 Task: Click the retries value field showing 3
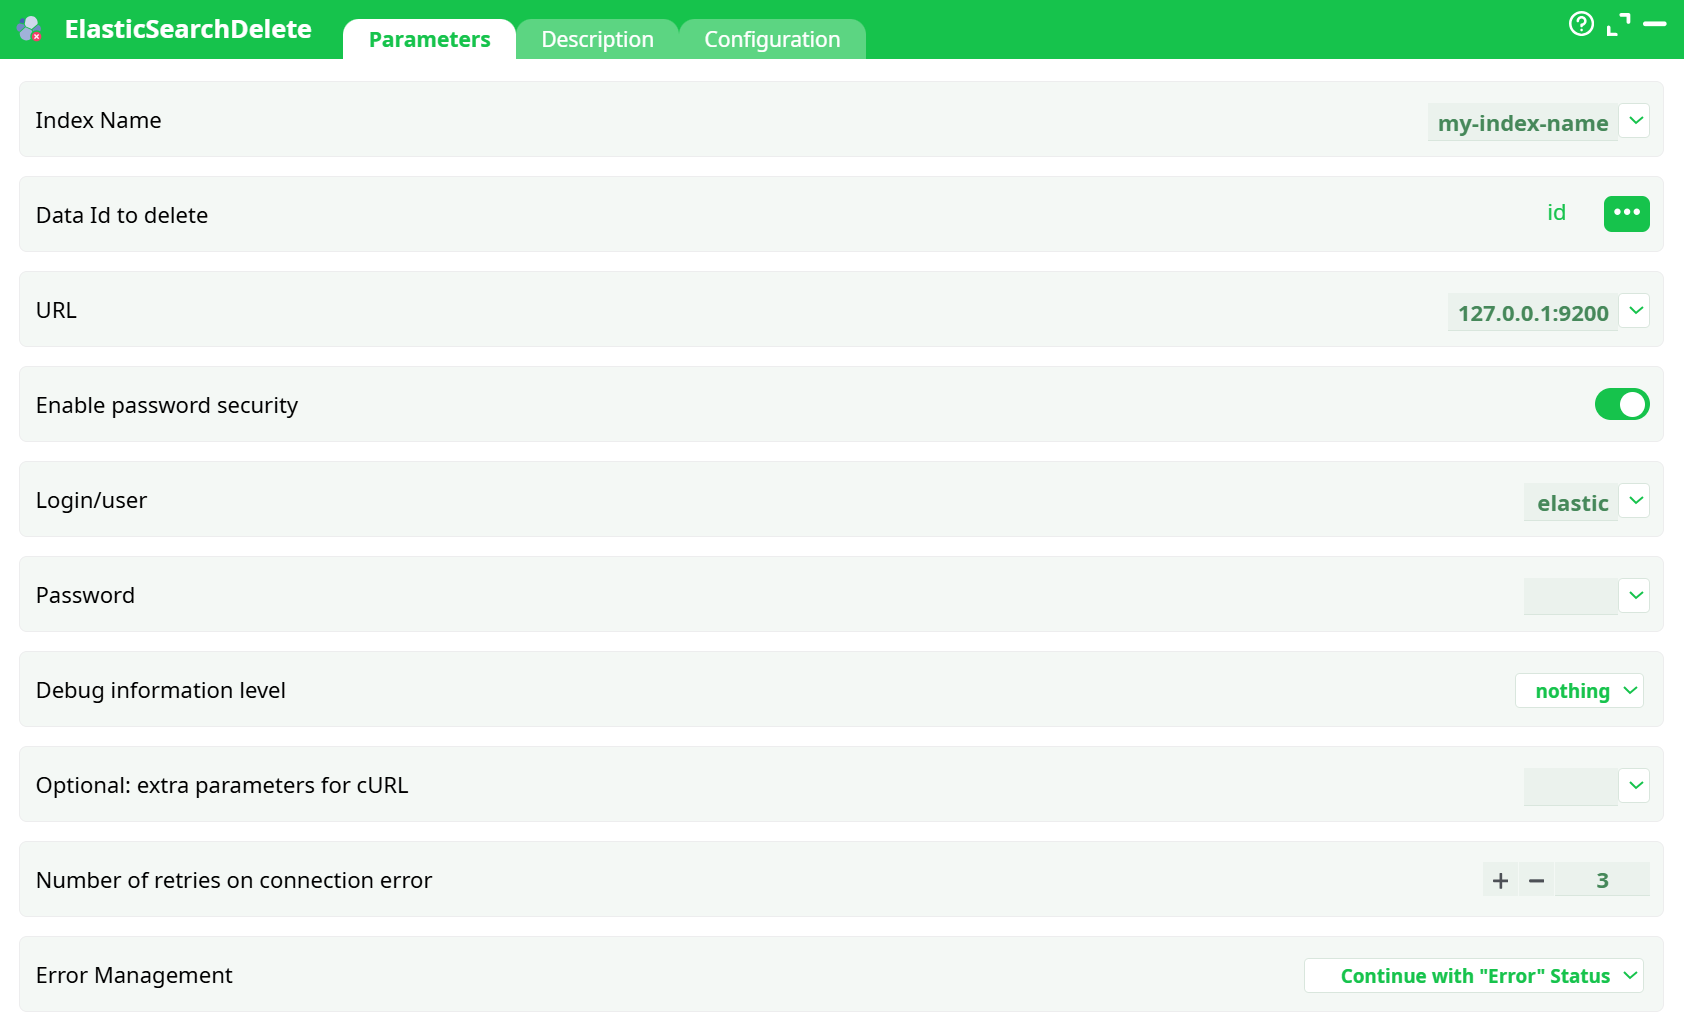tap(1602, 880)
